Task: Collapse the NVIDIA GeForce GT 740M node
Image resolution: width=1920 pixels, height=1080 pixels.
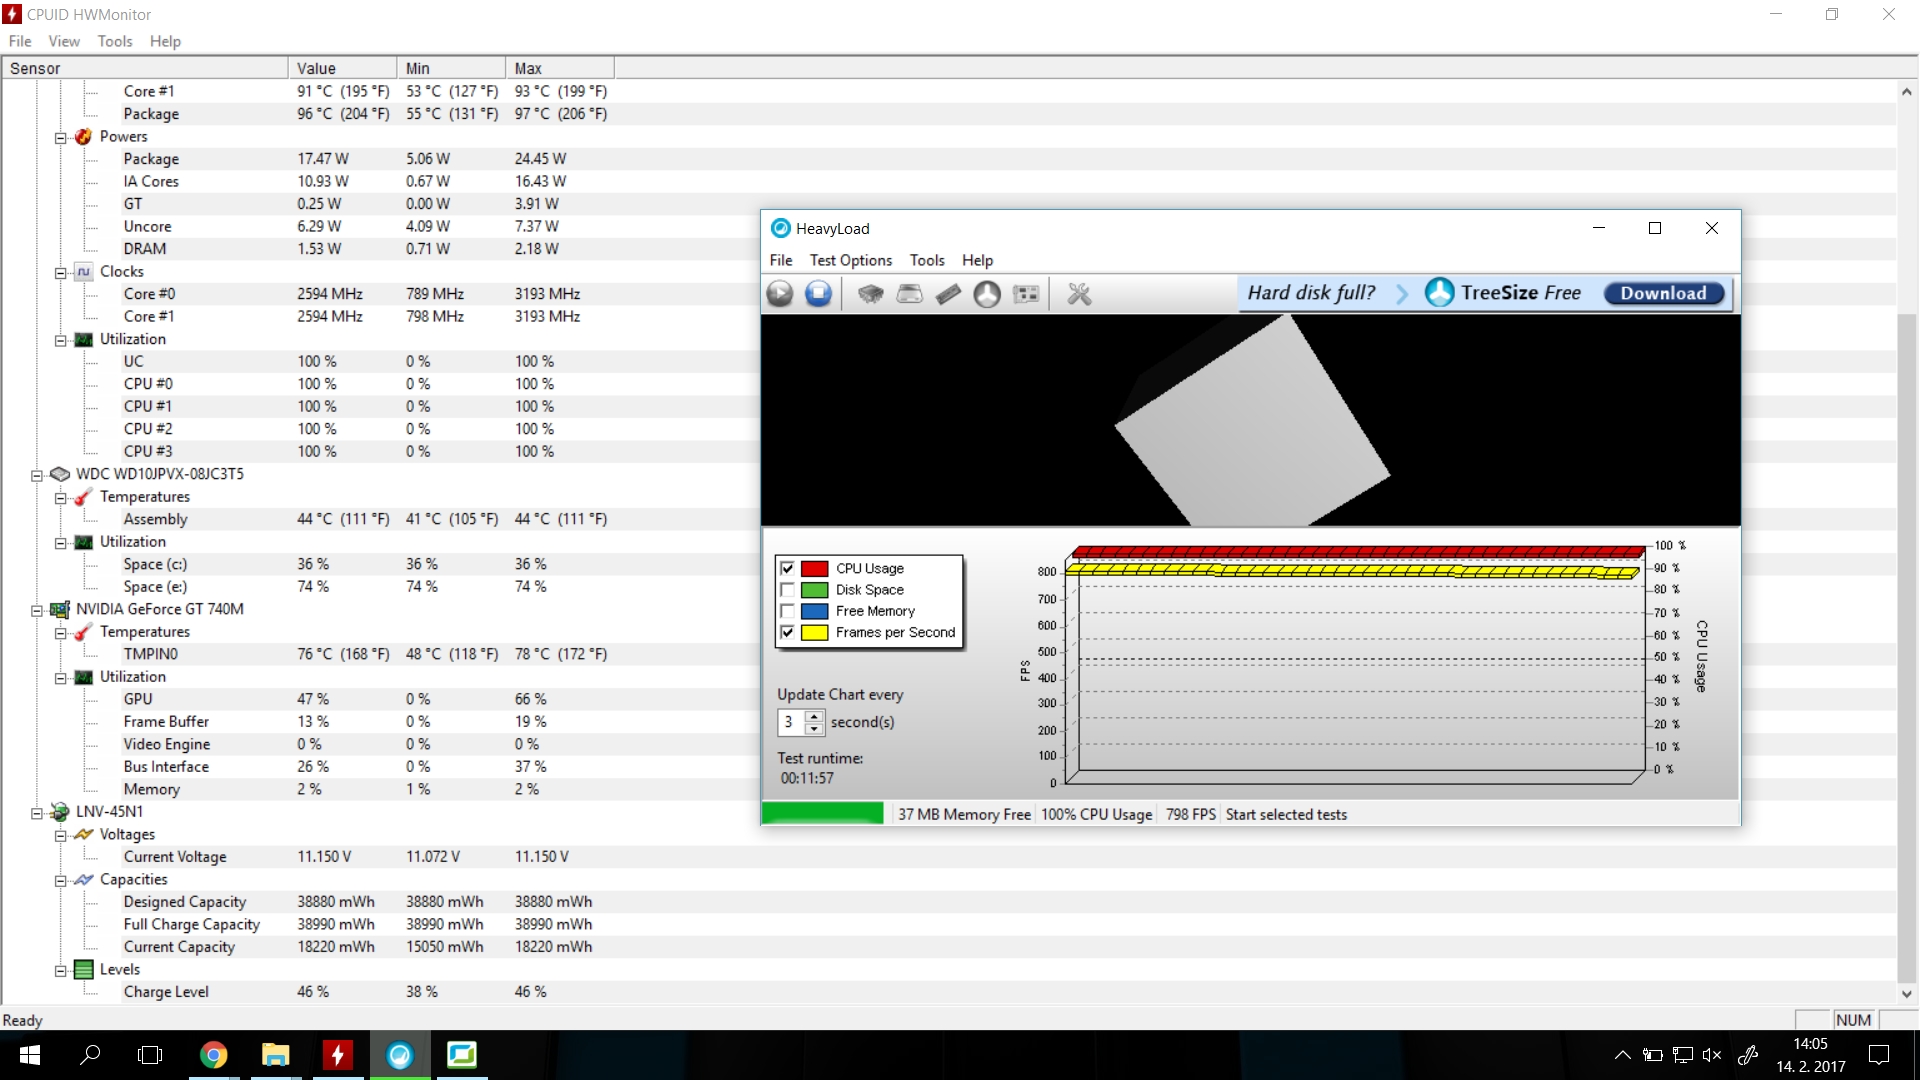Action: 37,610
